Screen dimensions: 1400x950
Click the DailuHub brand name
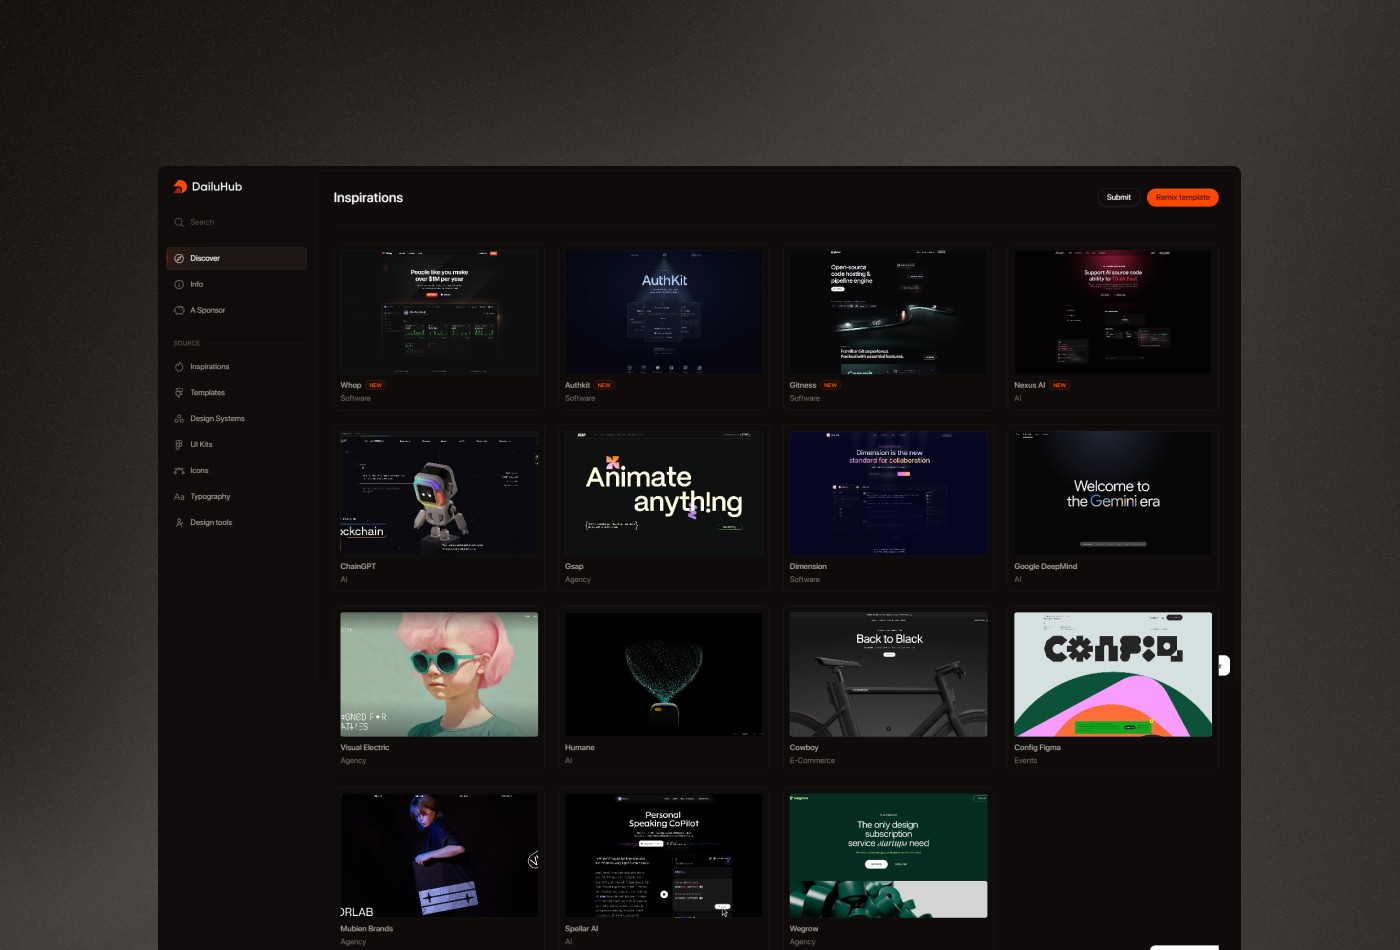pos(217,187)
